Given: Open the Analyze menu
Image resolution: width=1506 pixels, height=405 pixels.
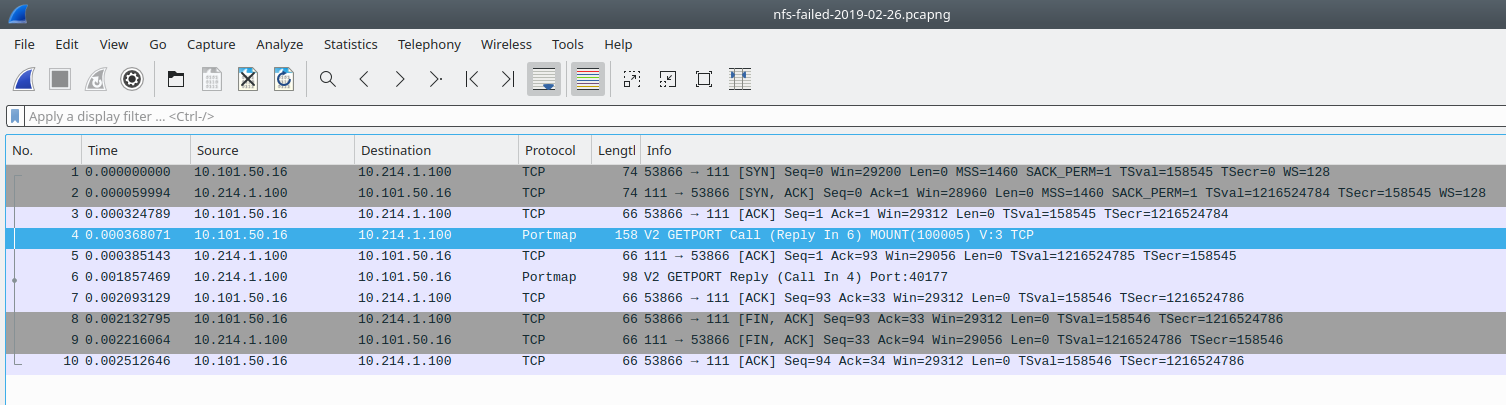Looking at the screenshot, I should tap(280, 44).
